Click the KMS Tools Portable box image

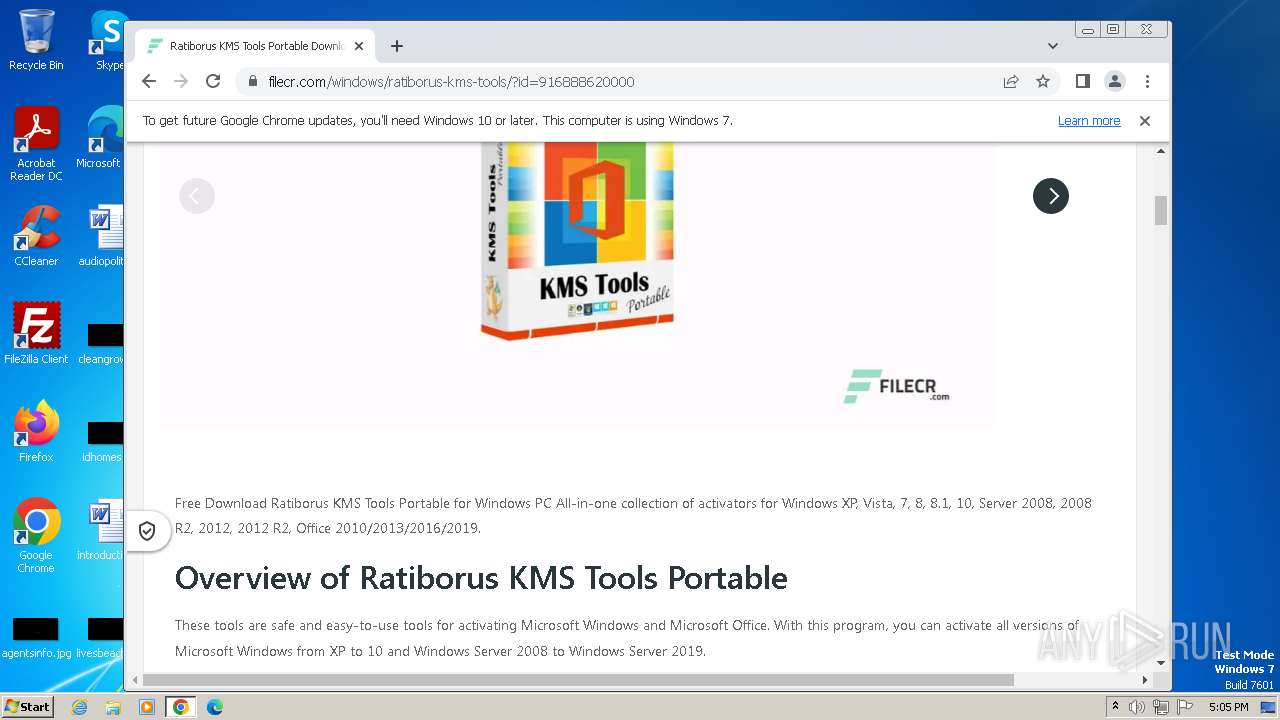click(x=577, y=240)
